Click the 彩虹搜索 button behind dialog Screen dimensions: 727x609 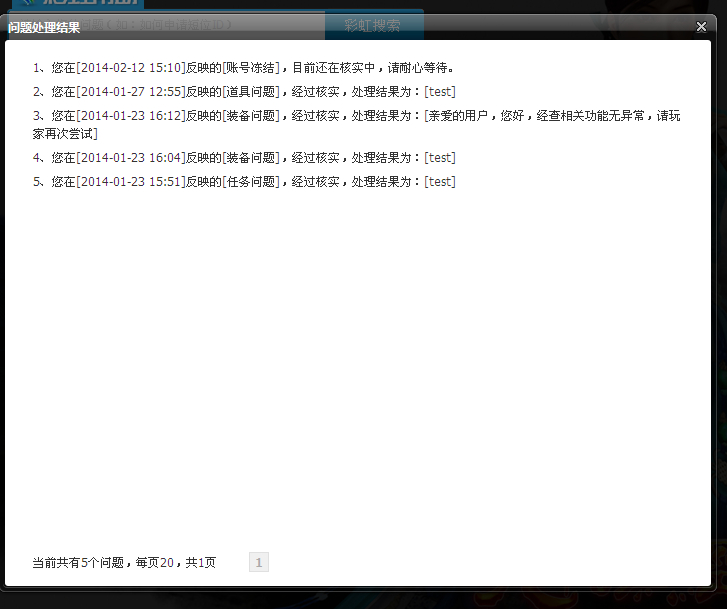point(374,25)
